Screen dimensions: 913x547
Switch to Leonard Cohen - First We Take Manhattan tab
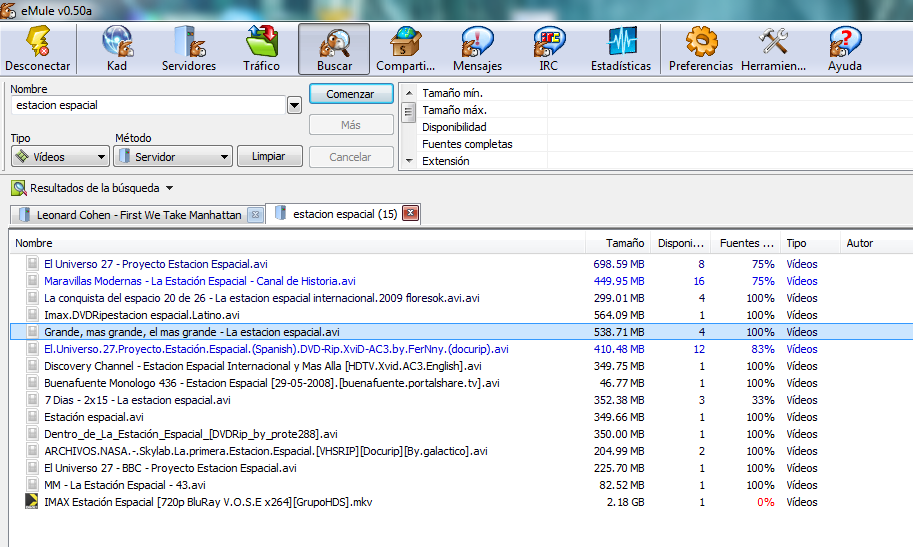139,215
